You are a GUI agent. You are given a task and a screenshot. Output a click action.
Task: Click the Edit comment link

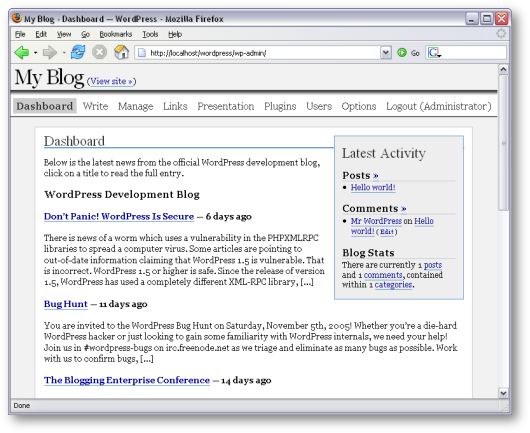coord(386,232)
